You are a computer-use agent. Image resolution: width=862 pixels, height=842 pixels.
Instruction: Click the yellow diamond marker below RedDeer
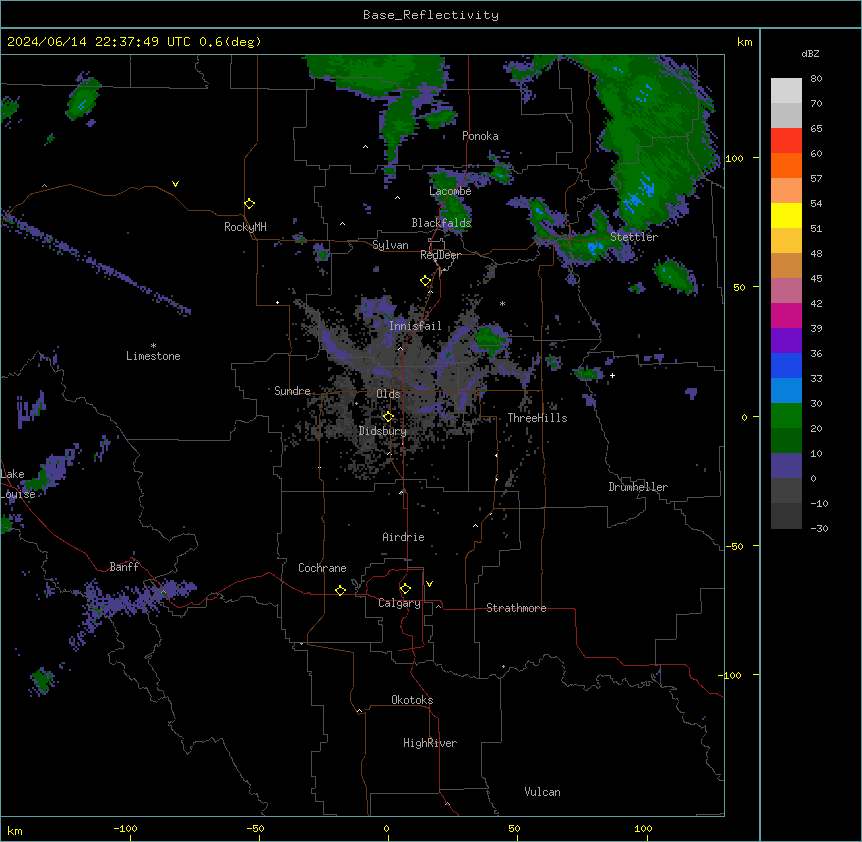pyautogui.click(x=425, y=281)
